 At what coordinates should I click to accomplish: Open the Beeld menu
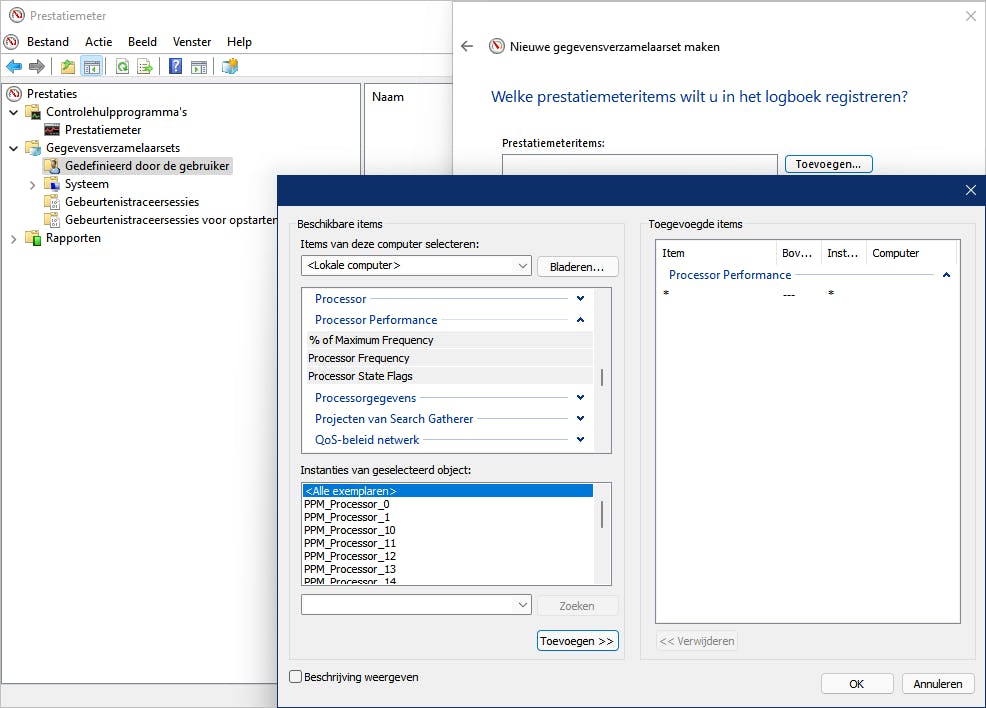tap(142, 42)
